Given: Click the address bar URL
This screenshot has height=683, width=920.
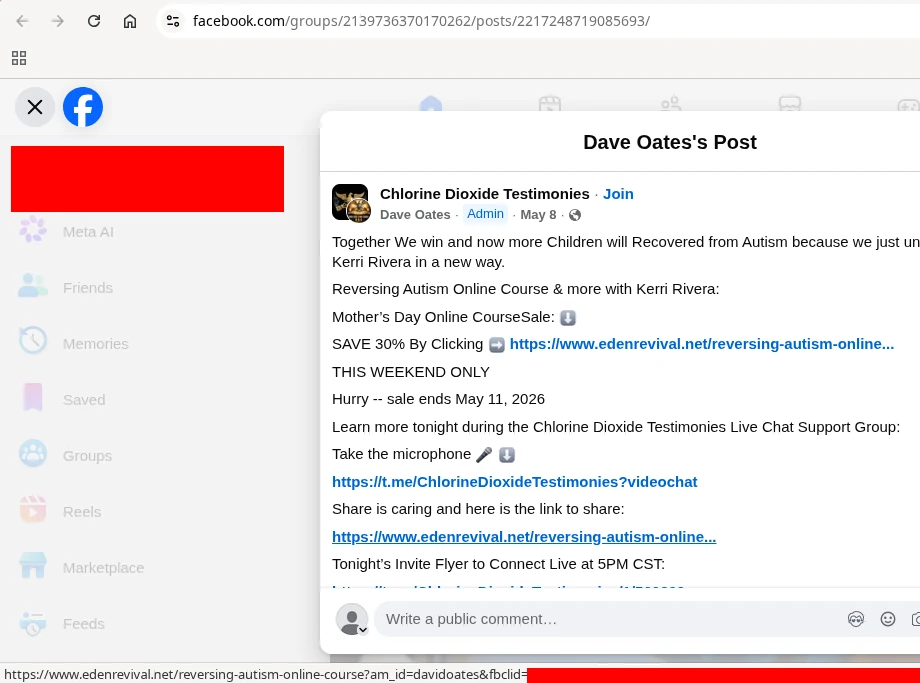Looking at the screenshot, I should (421, 21).
